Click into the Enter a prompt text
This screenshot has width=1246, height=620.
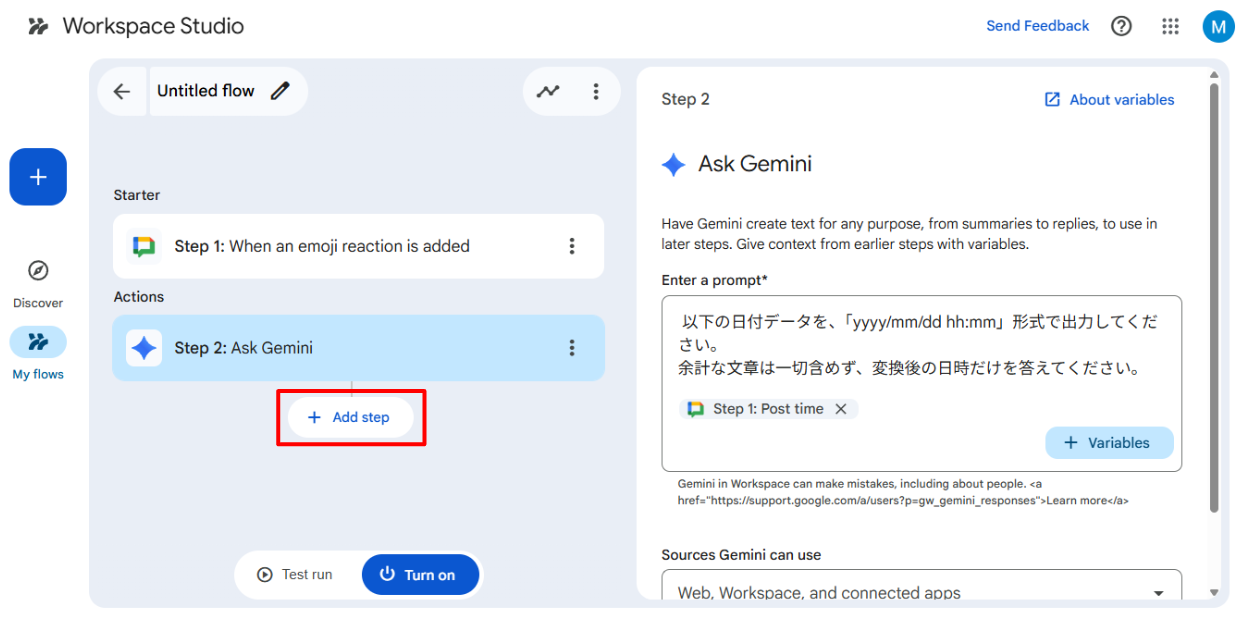click(x=920, y=345)
